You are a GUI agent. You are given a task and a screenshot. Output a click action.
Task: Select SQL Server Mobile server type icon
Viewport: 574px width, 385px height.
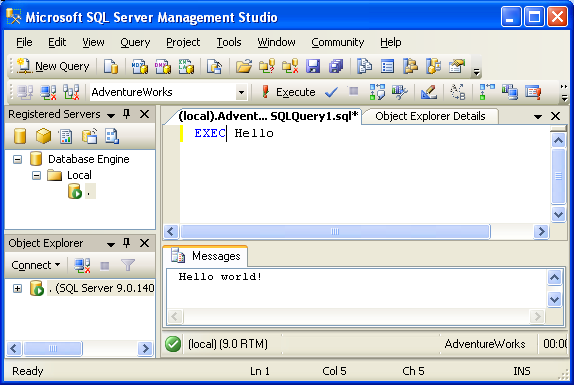coord(89,136)
